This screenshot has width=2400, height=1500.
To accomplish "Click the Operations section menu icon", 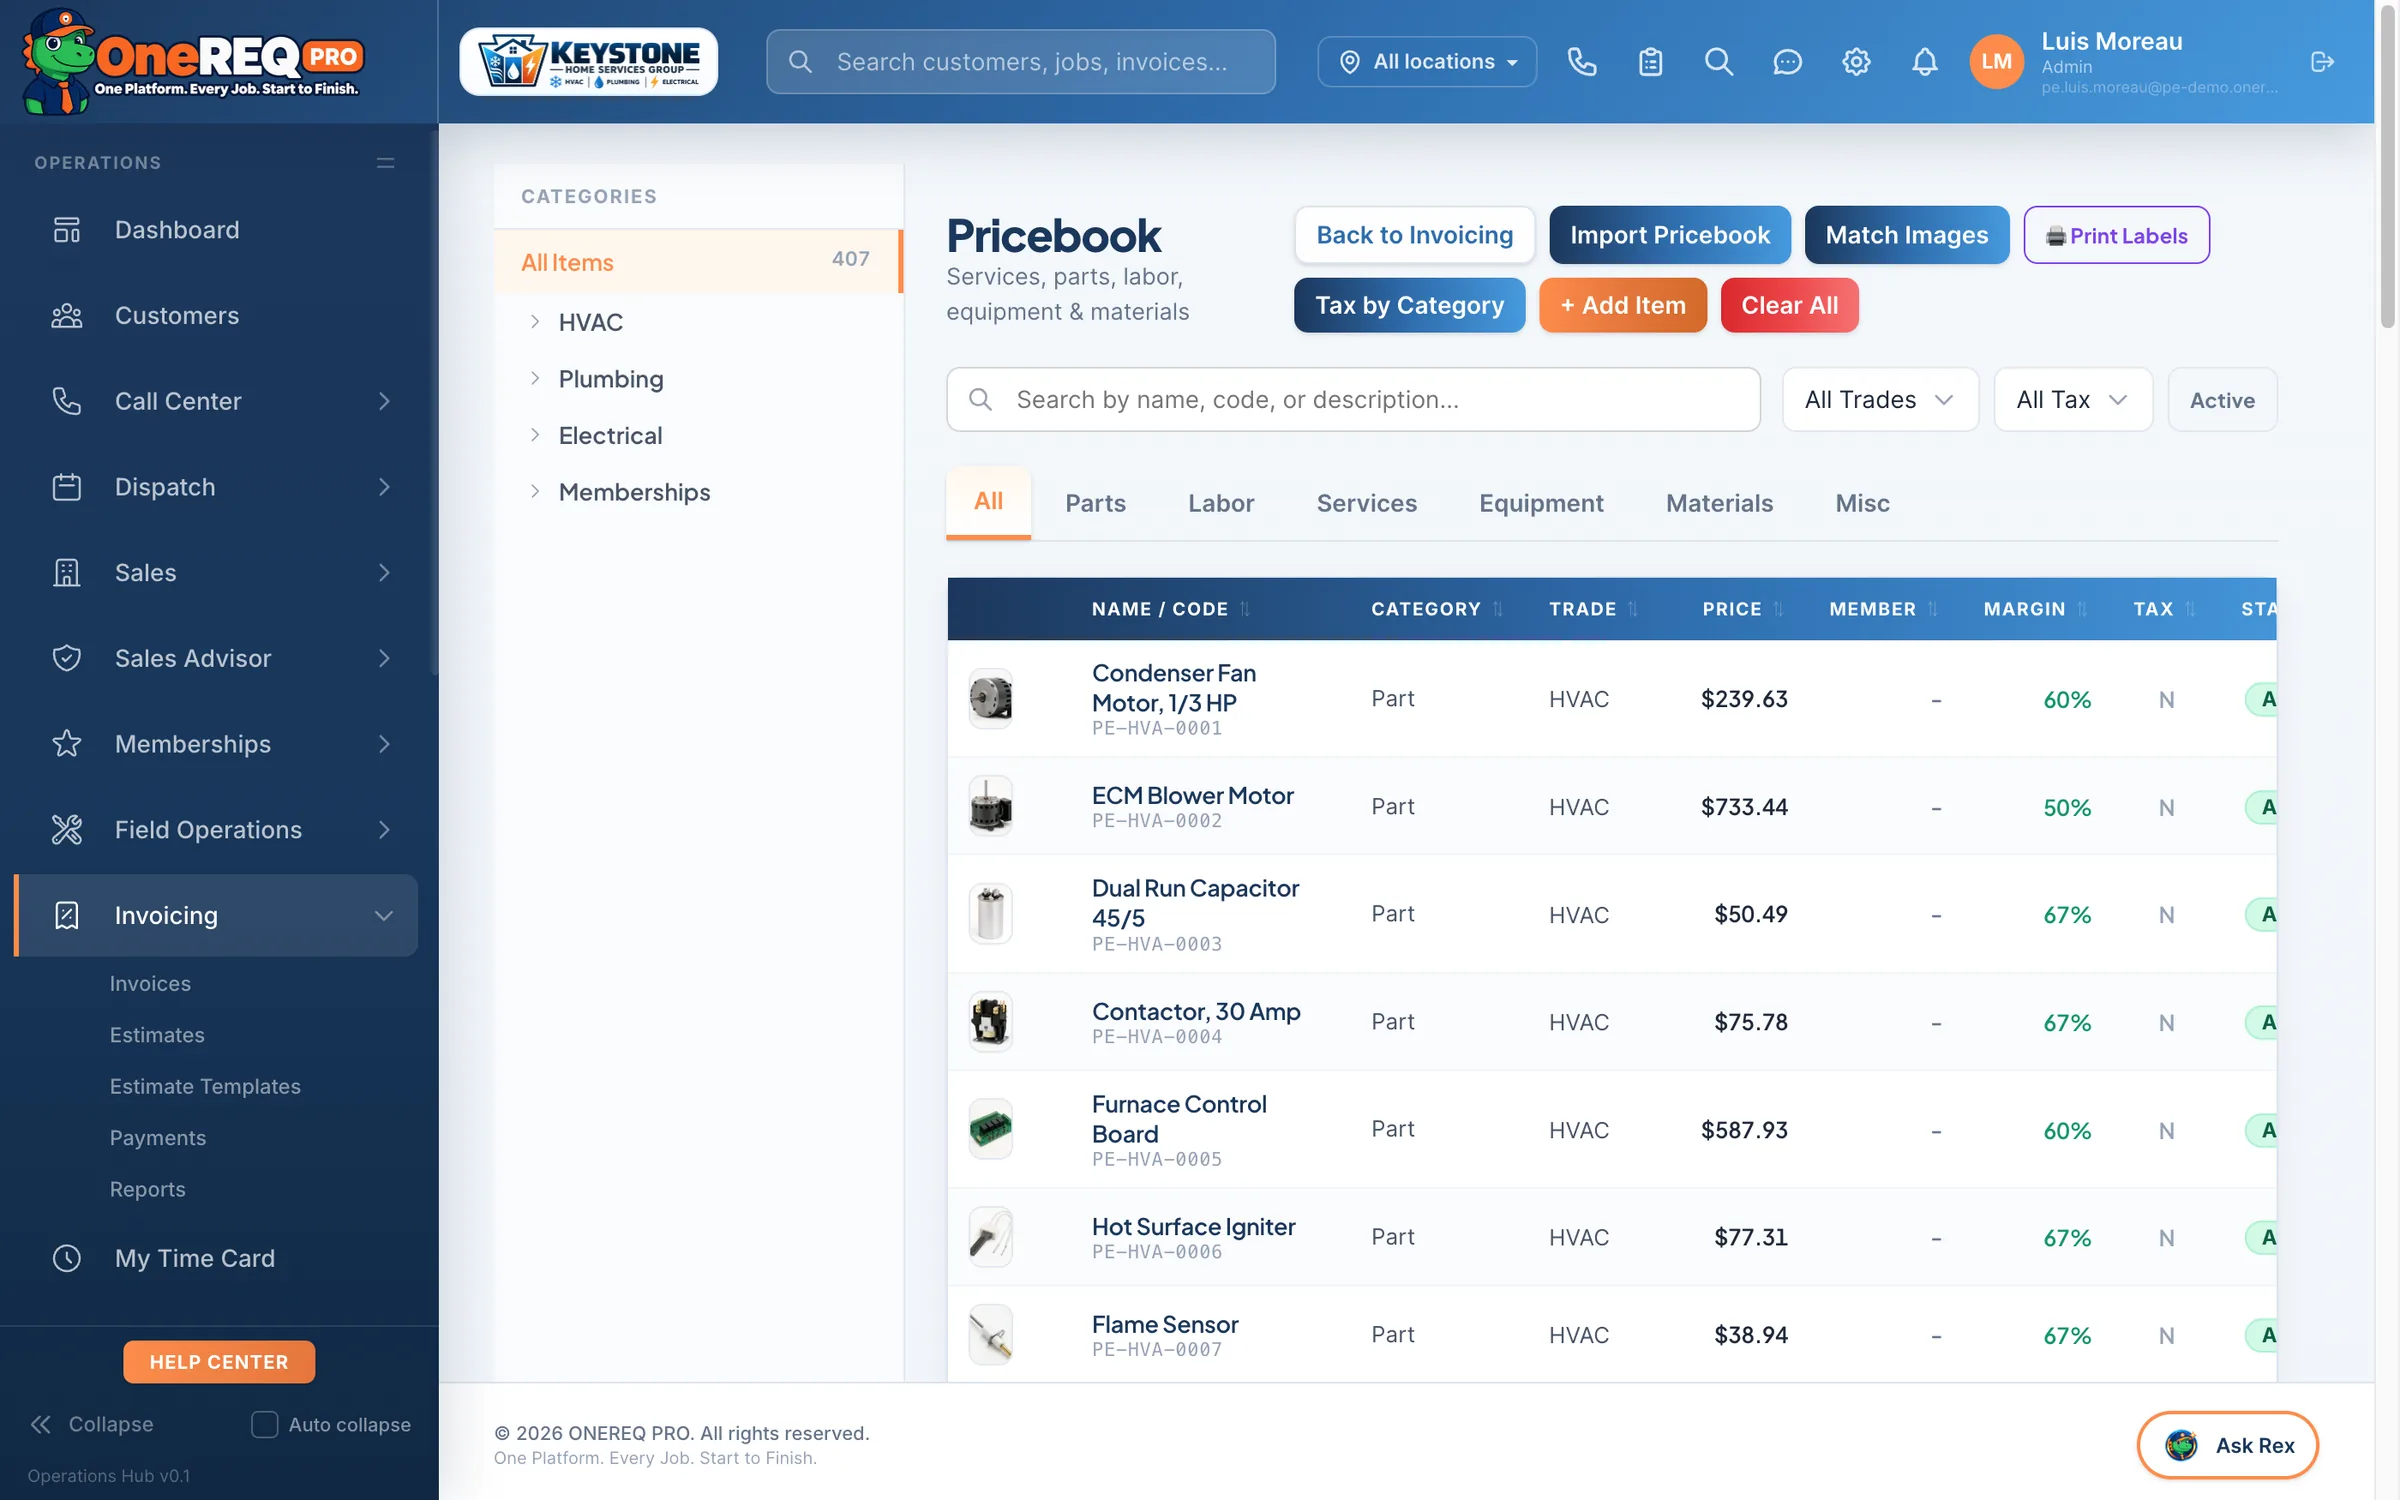I will tap(385, 163).
